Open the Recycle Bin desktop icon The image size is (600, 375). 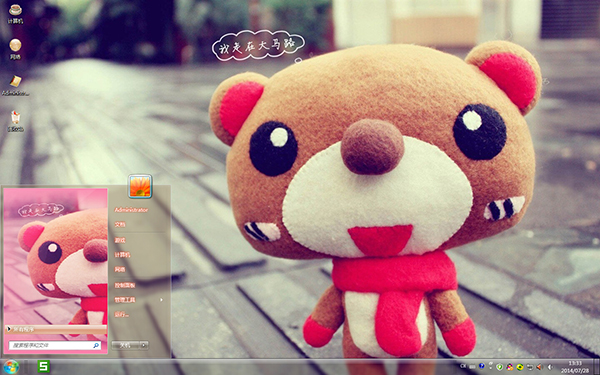pos(15,122)
